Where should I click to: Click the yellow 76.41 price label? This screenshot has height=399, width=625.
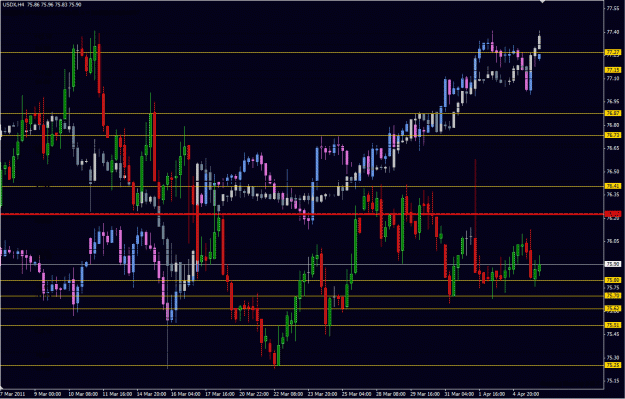click(613, 186)
